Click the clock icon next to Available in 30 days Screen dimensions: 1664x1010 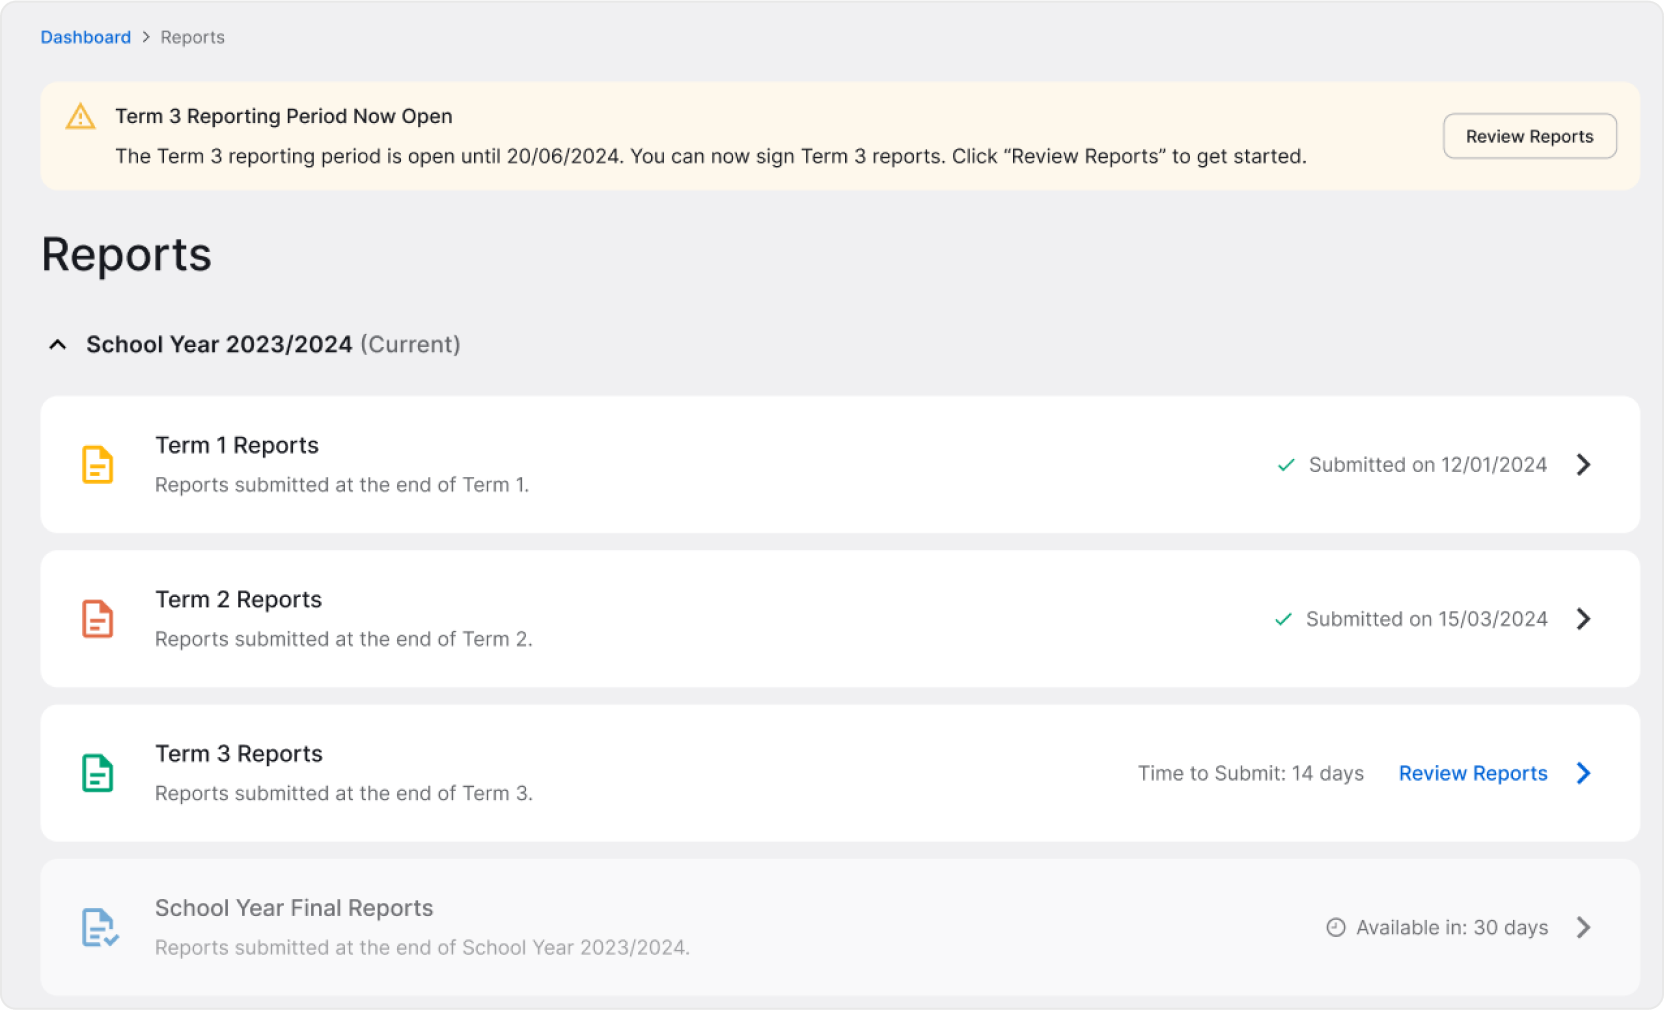point(1334,927)
